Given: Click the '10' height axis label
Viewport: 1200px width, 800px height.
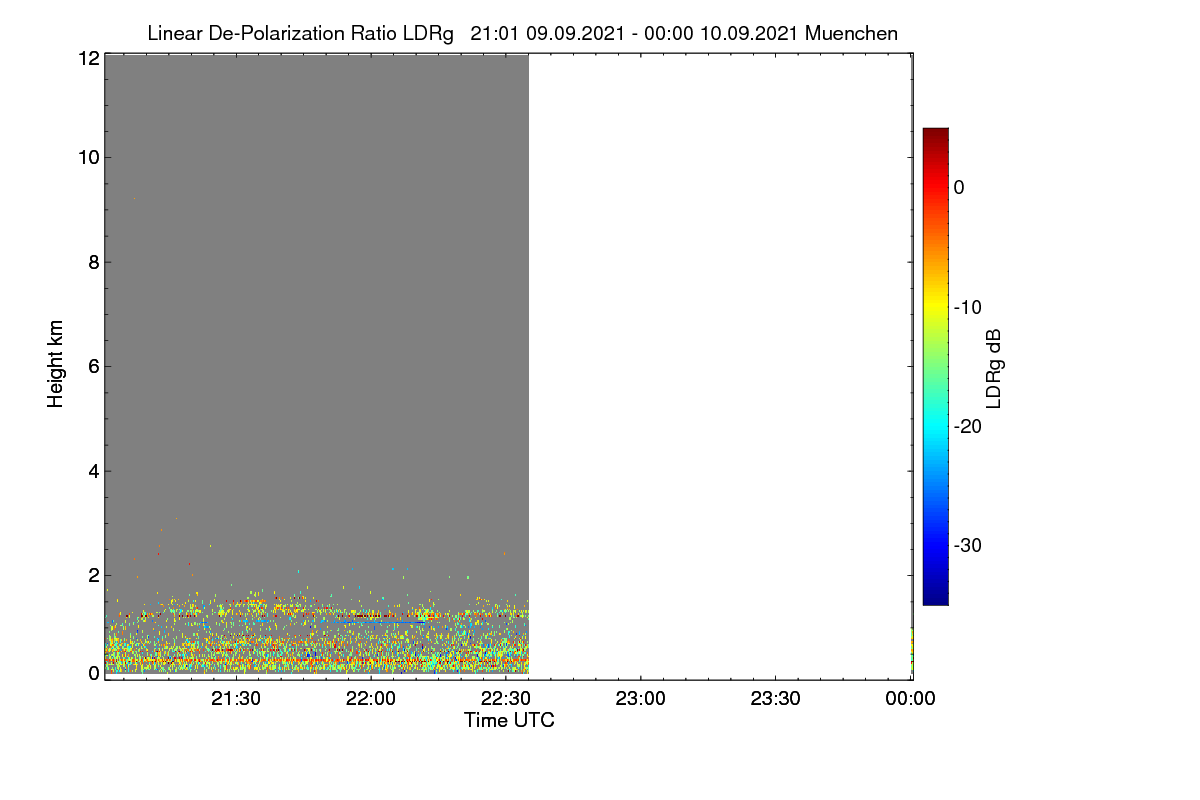Looking at the screenshot, I should point(88,157).
